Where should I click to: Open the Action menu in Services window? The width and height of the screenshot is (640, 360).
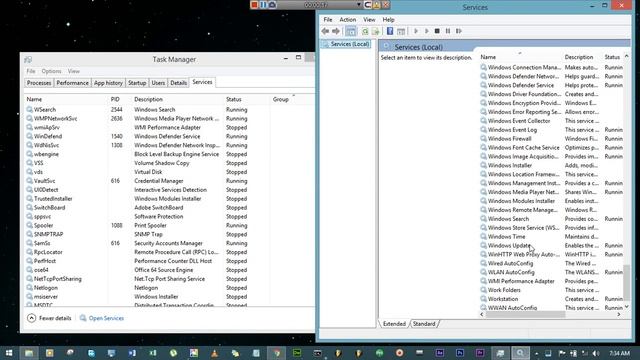[347, 20]
